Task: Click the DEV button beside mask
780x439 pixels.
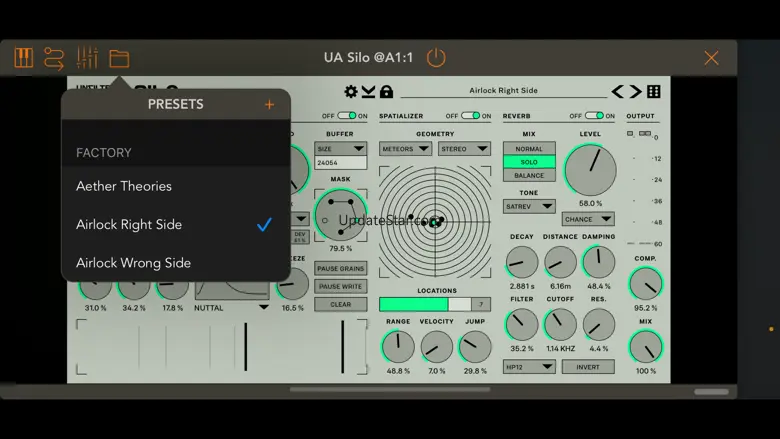Action: pyautogui.click(x=300, y=237)
